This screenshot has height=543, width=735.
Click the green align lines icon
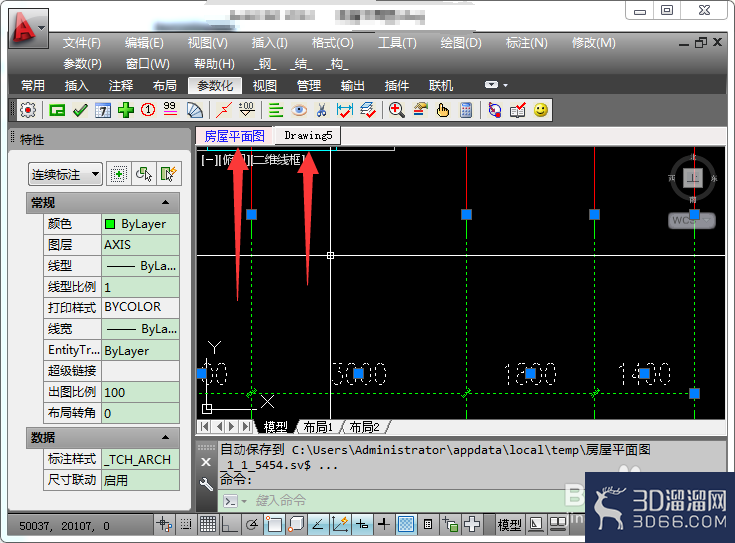pyautogui.click(x=276, y=111)
